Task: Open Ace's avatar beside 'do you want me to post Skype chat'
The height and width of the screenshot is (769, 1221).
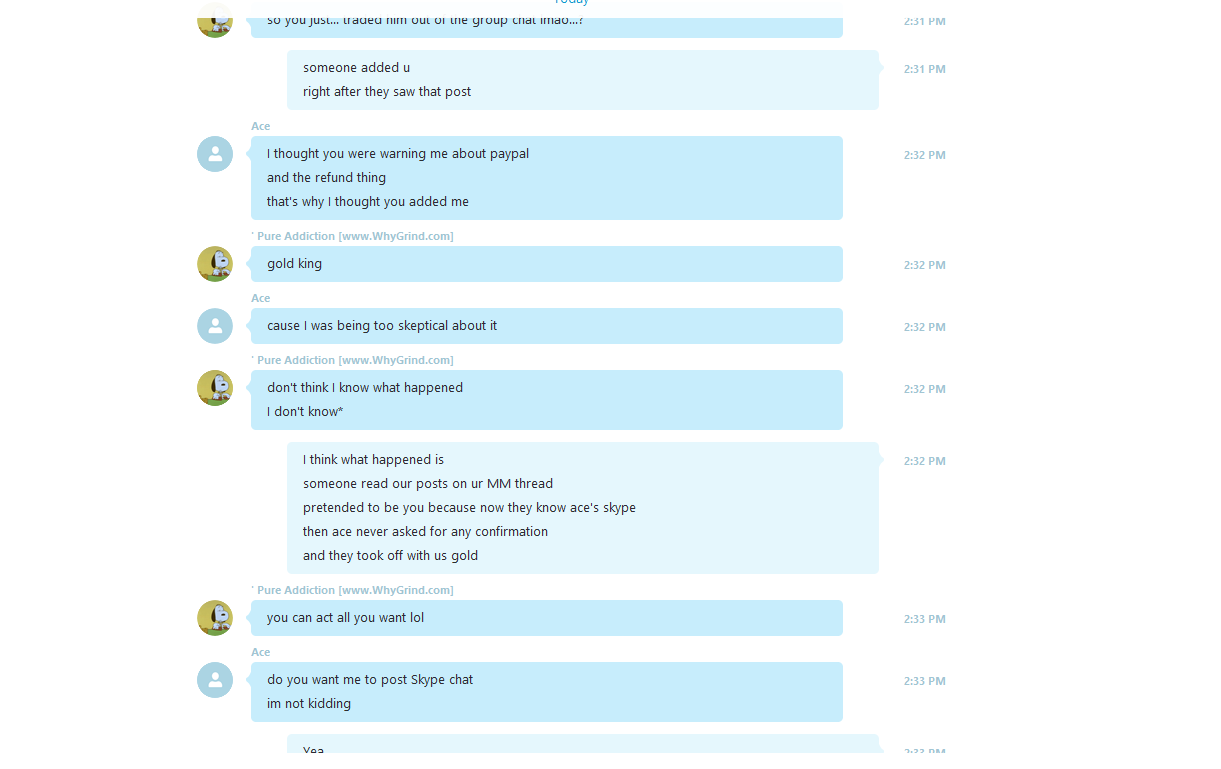Action: [x=215, y=680]
